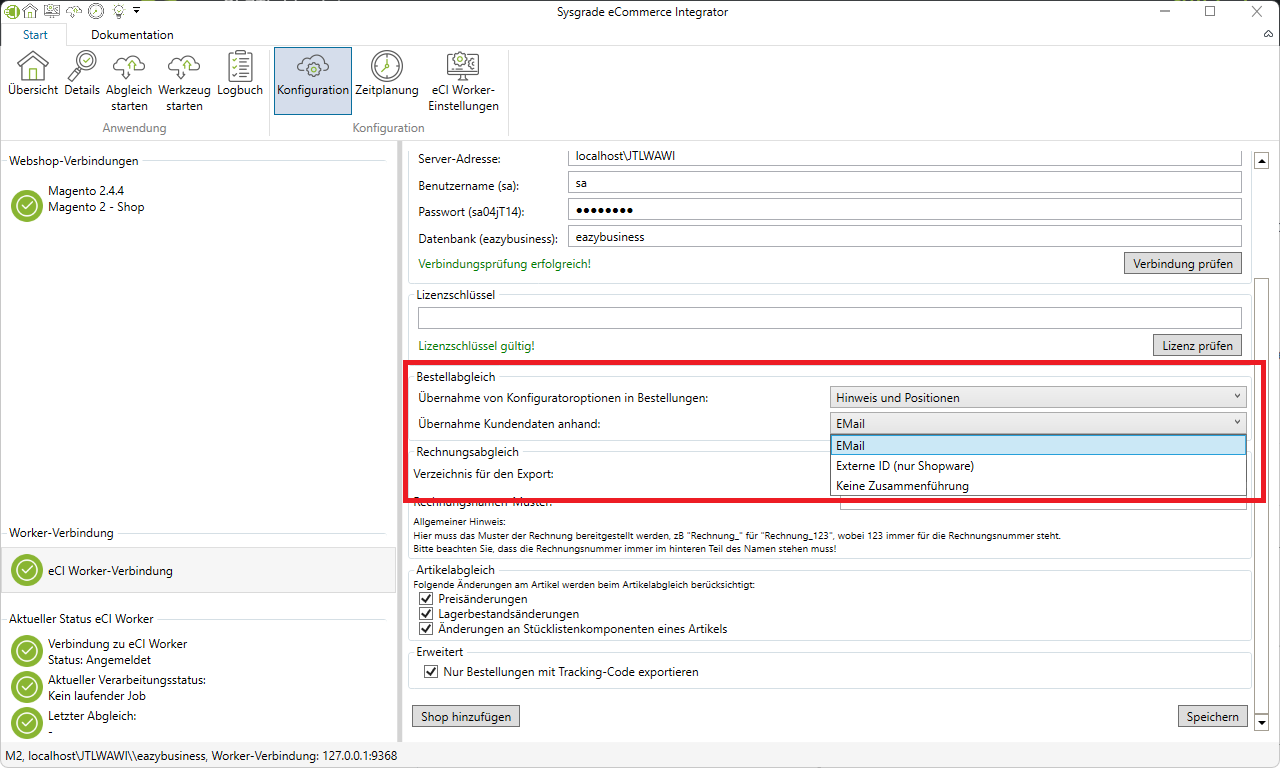Toggle the Lagerbestandsänderungen checkbox
The width and height of the screenshot is (1280, 768).
(x=426, y=614)
